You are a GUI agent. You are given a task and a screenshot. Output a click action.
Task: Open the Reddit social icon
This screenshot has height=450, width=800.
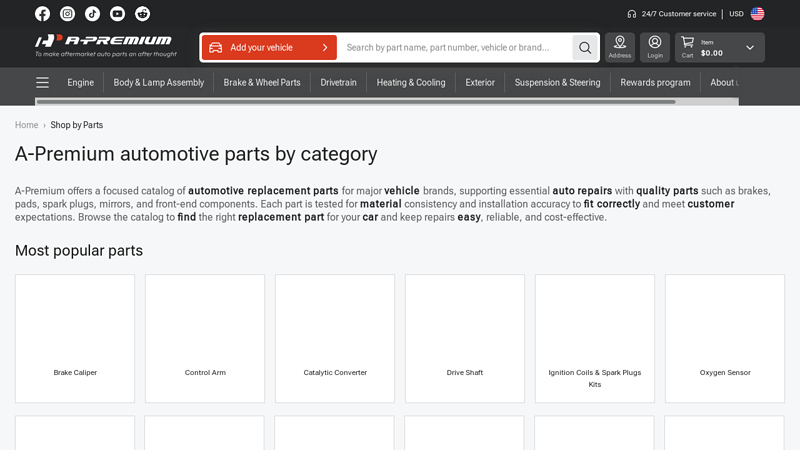pos(142,14)
